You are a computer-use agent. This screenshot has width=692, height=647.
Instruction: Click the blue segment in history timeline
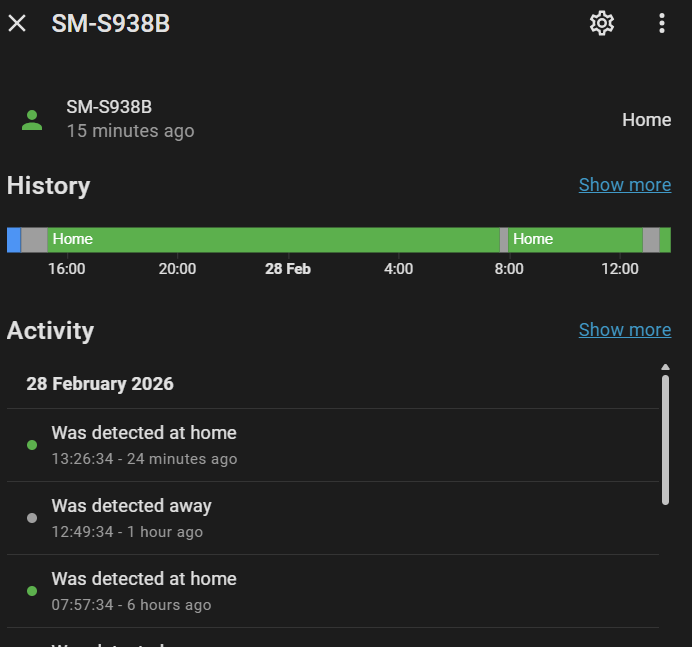(x=14, y=239)
